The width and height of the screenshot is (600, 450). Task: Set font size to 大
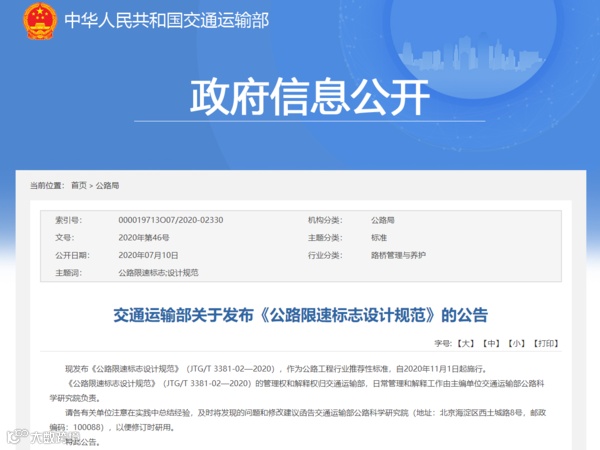466,343
